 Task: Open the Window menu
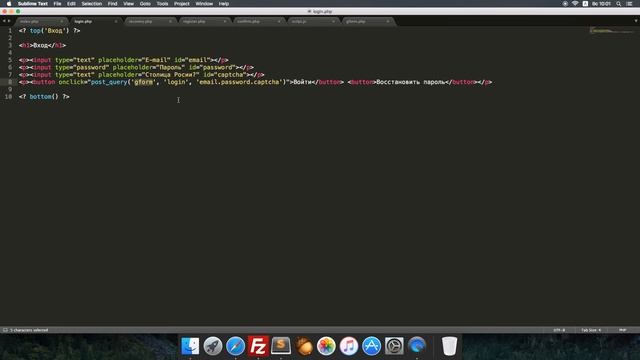[204, 4]
